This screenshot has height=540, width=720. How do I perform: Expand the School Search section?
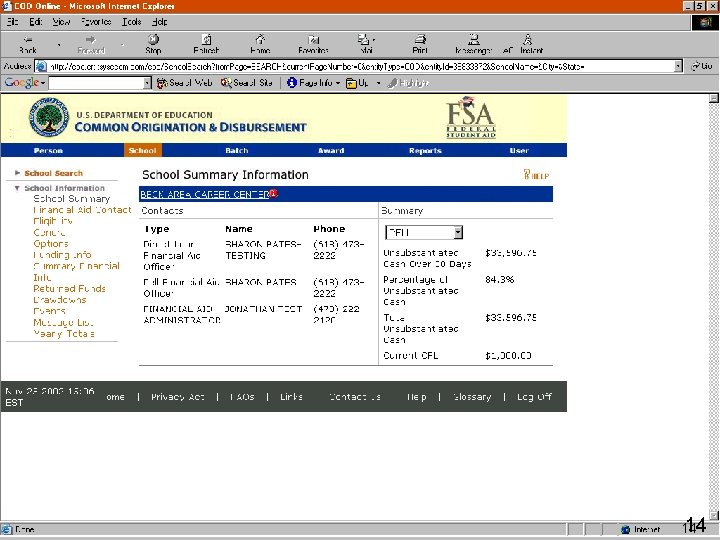point(54,173)
